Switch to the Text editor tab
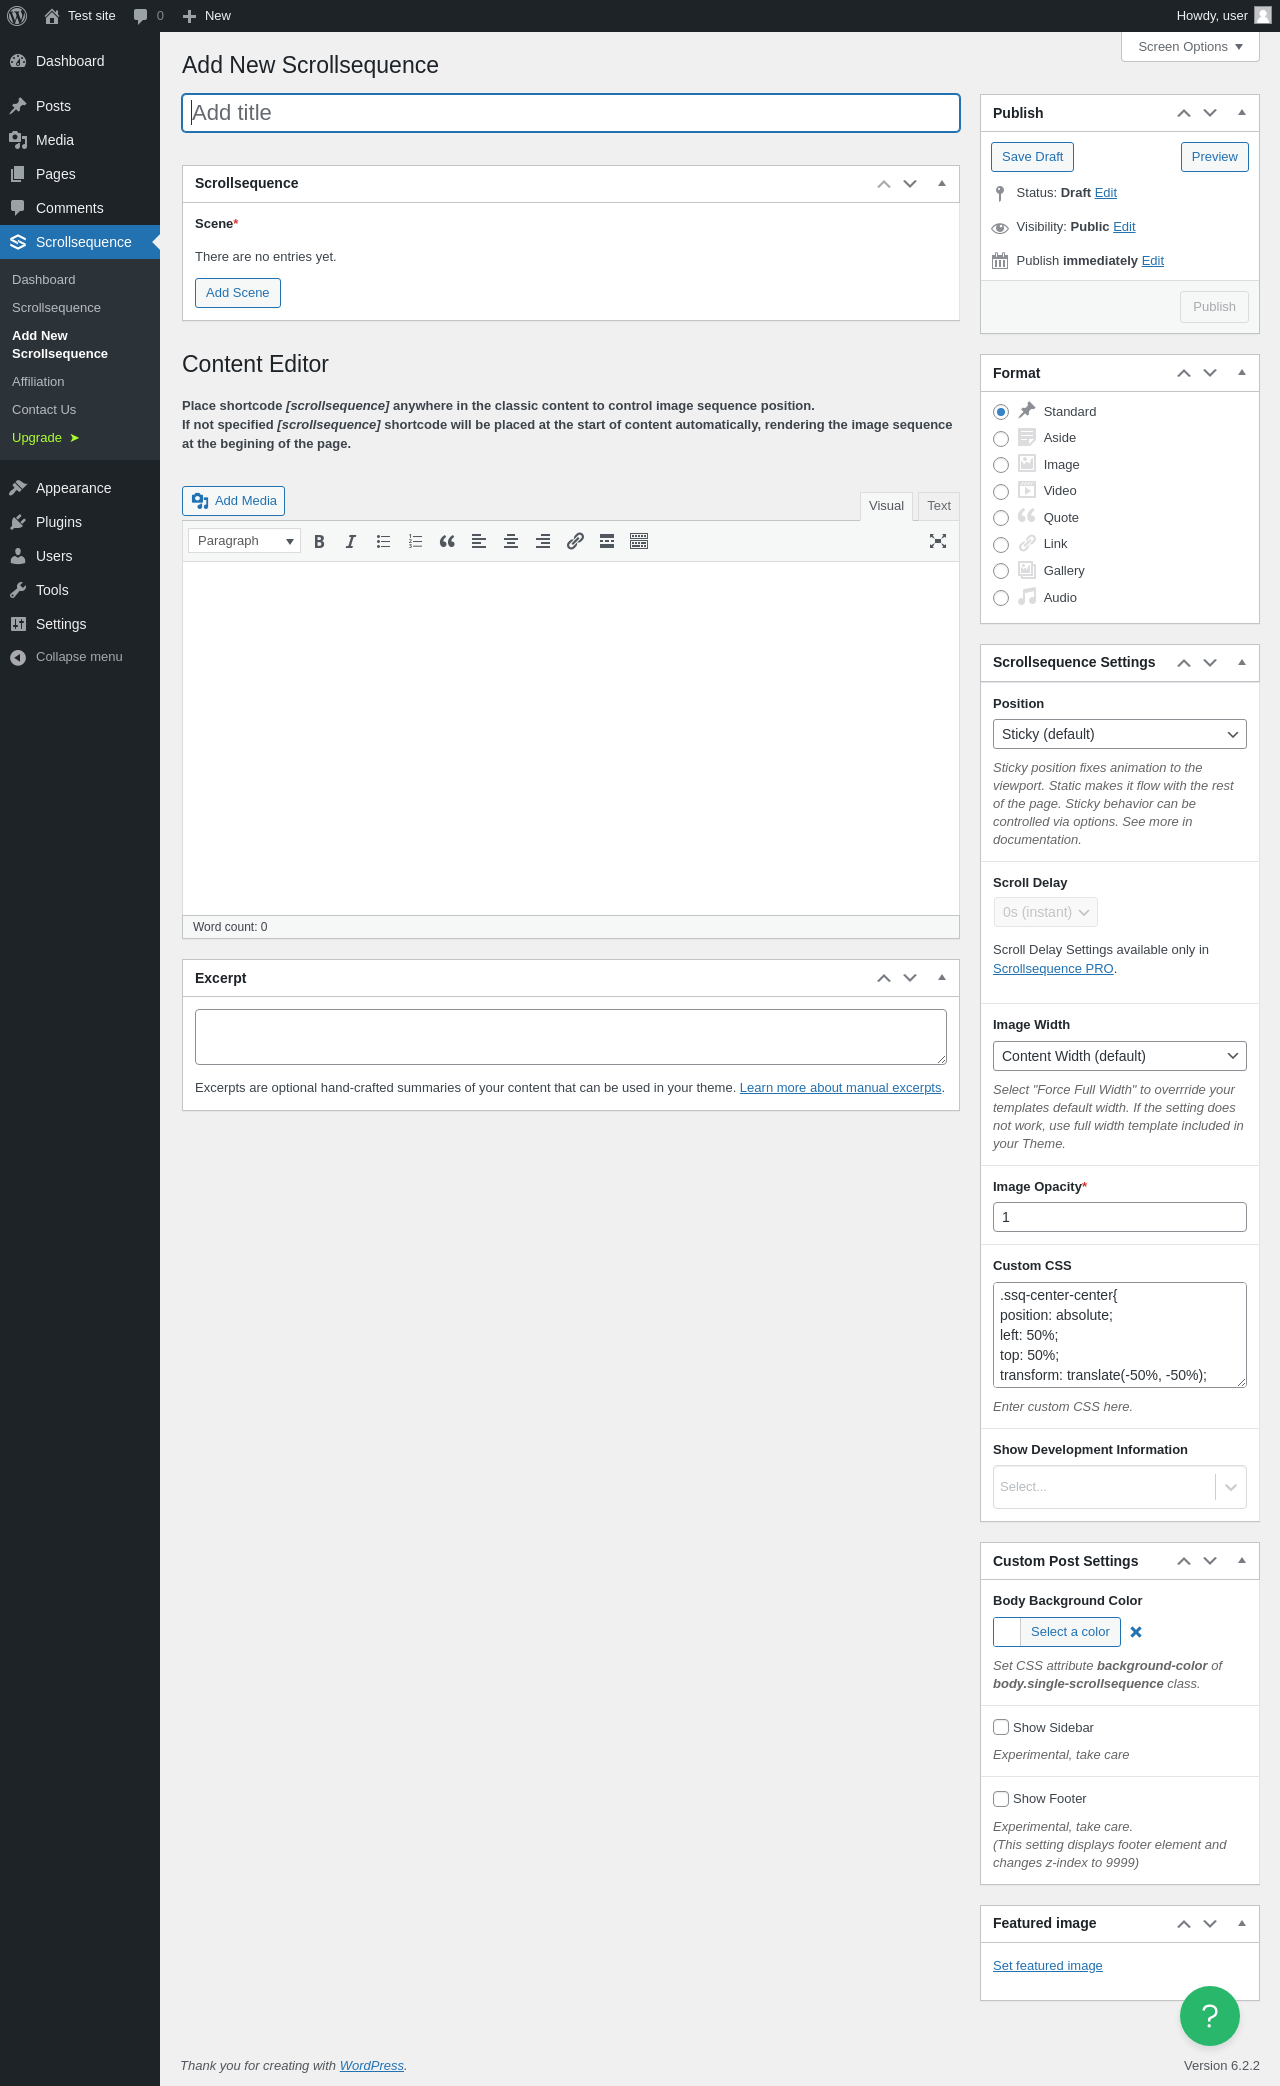Viewport: 1280px width, 2086px height. (939, 506)
